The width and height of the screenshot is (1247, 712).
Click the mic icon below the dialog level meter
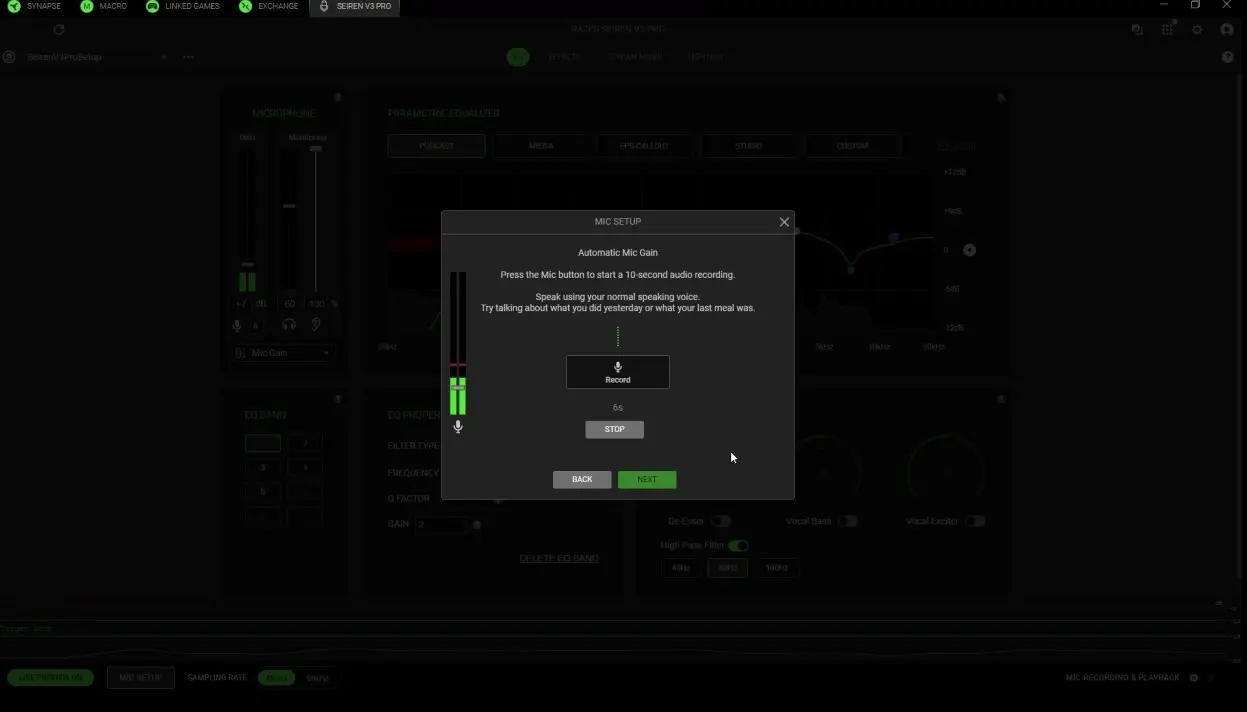pos(458,427)
